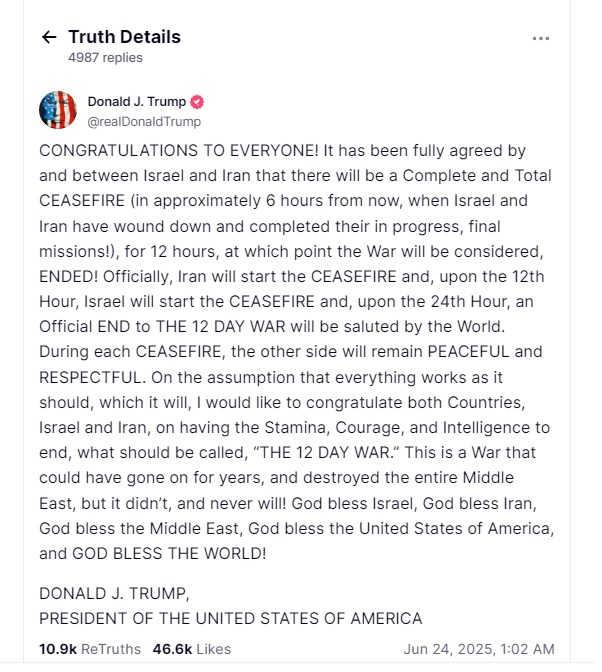This screenshot has height=672, width=602.
Task: View the 10.9k ReTruths list
Action: point(90,649)
